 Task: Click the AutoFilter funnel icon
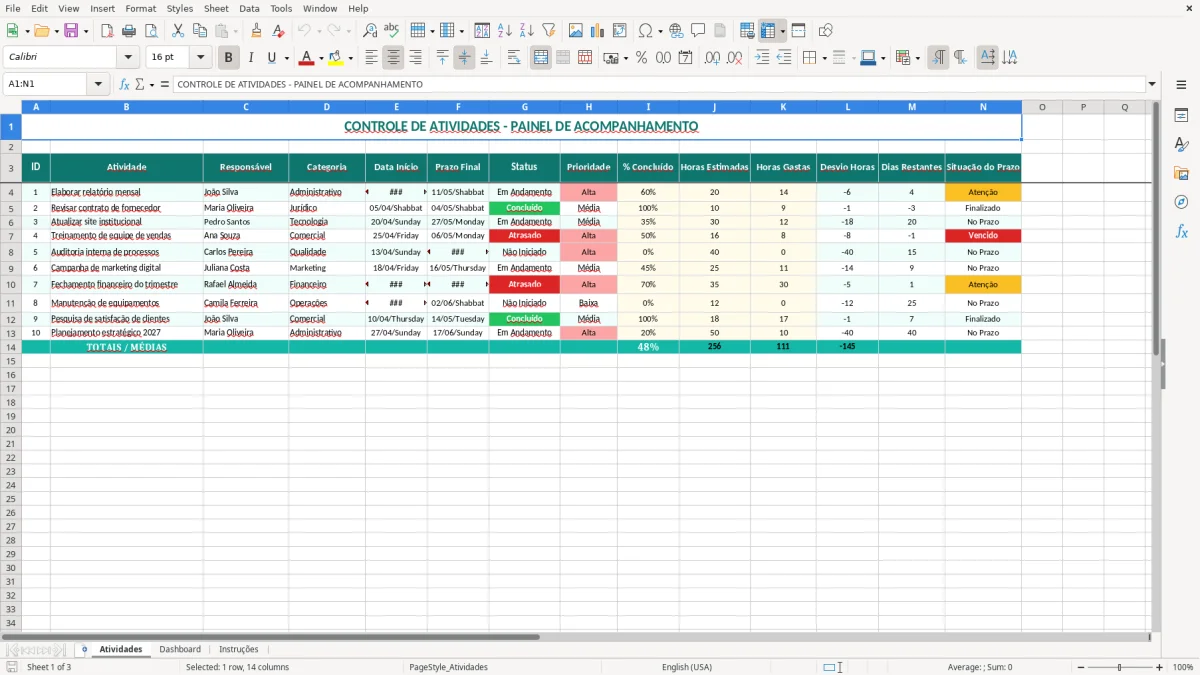pyautogui.click(x=548, y=31)
